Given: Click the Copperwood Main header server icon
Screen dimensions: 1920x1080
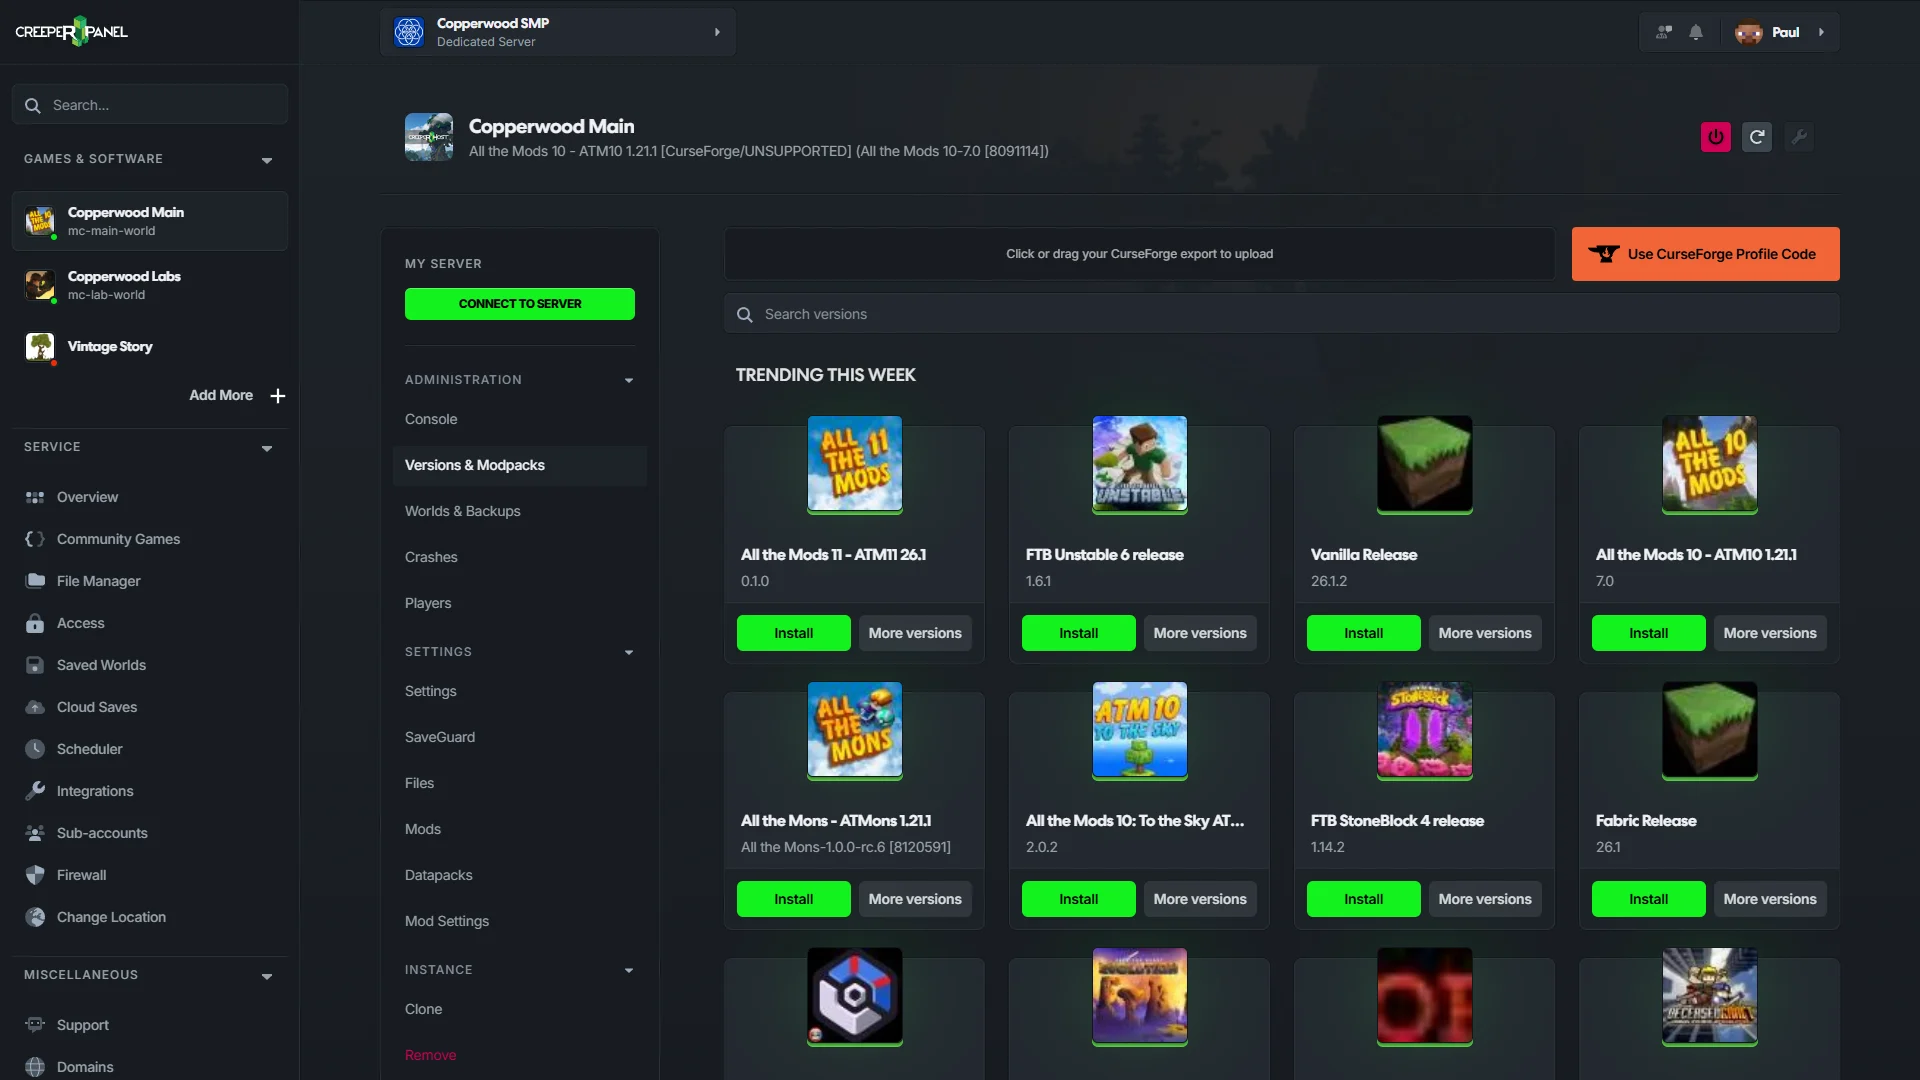Looking at the screenshot, I should [x=429, y=137].
